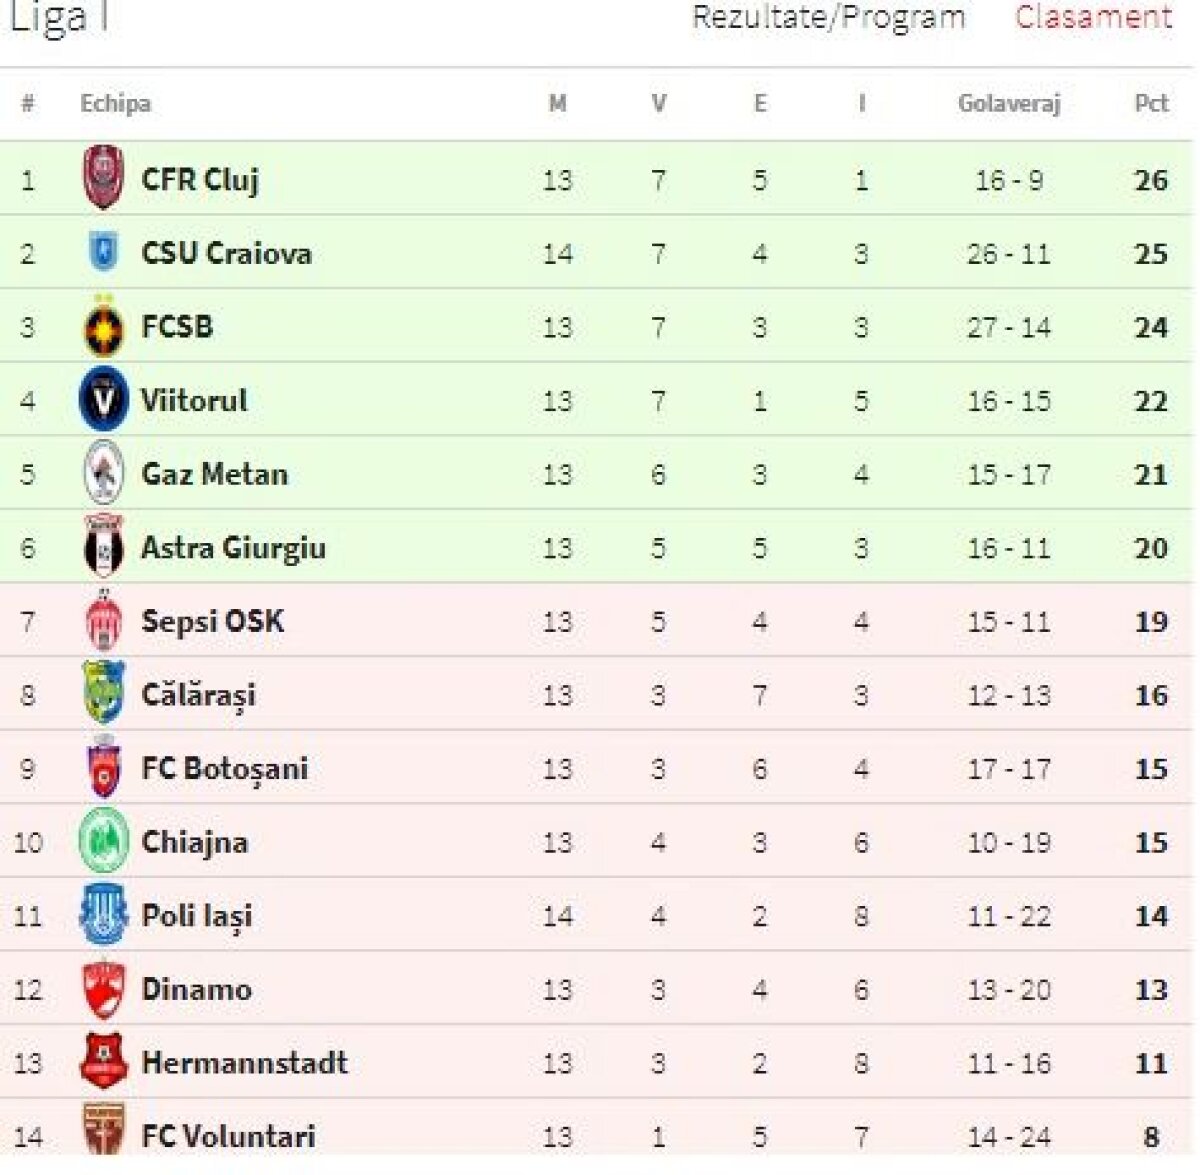Click the Chiajna team emblem
Image resolution: width=1200 pixels, height=1175 pixels.
coord(103,841)
